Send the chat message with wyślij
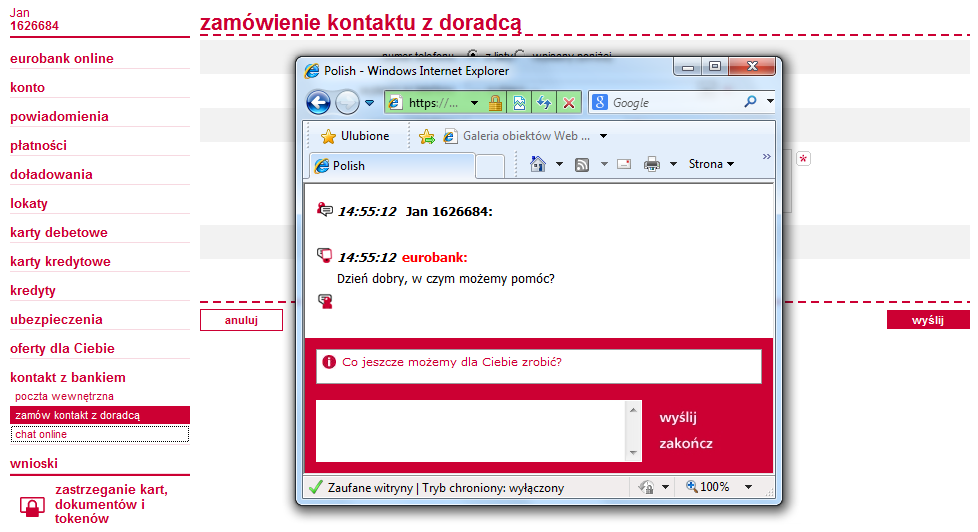This screenshot has width=978, height=532. [x=678, y=417]
